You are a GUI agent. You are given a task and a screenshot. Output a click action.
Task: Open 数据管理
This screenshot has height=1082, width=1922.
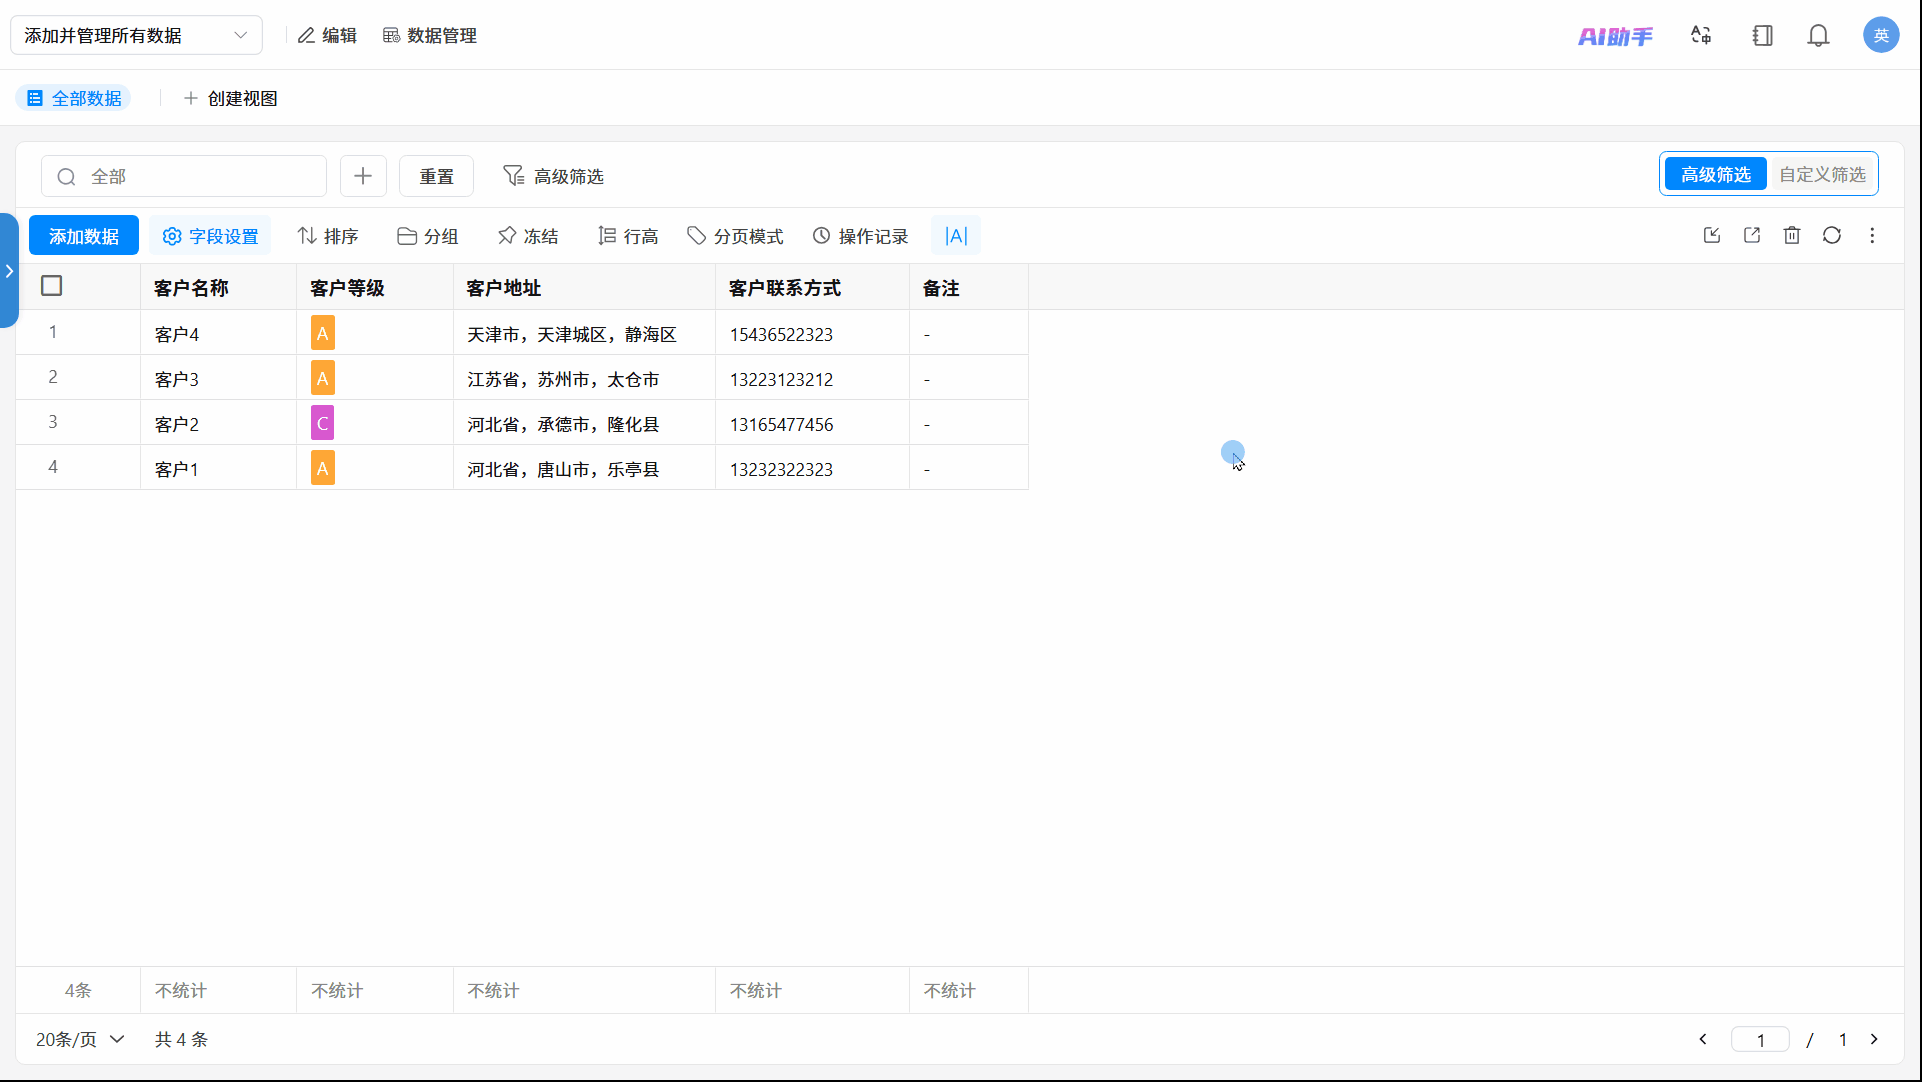coord(430,35)
